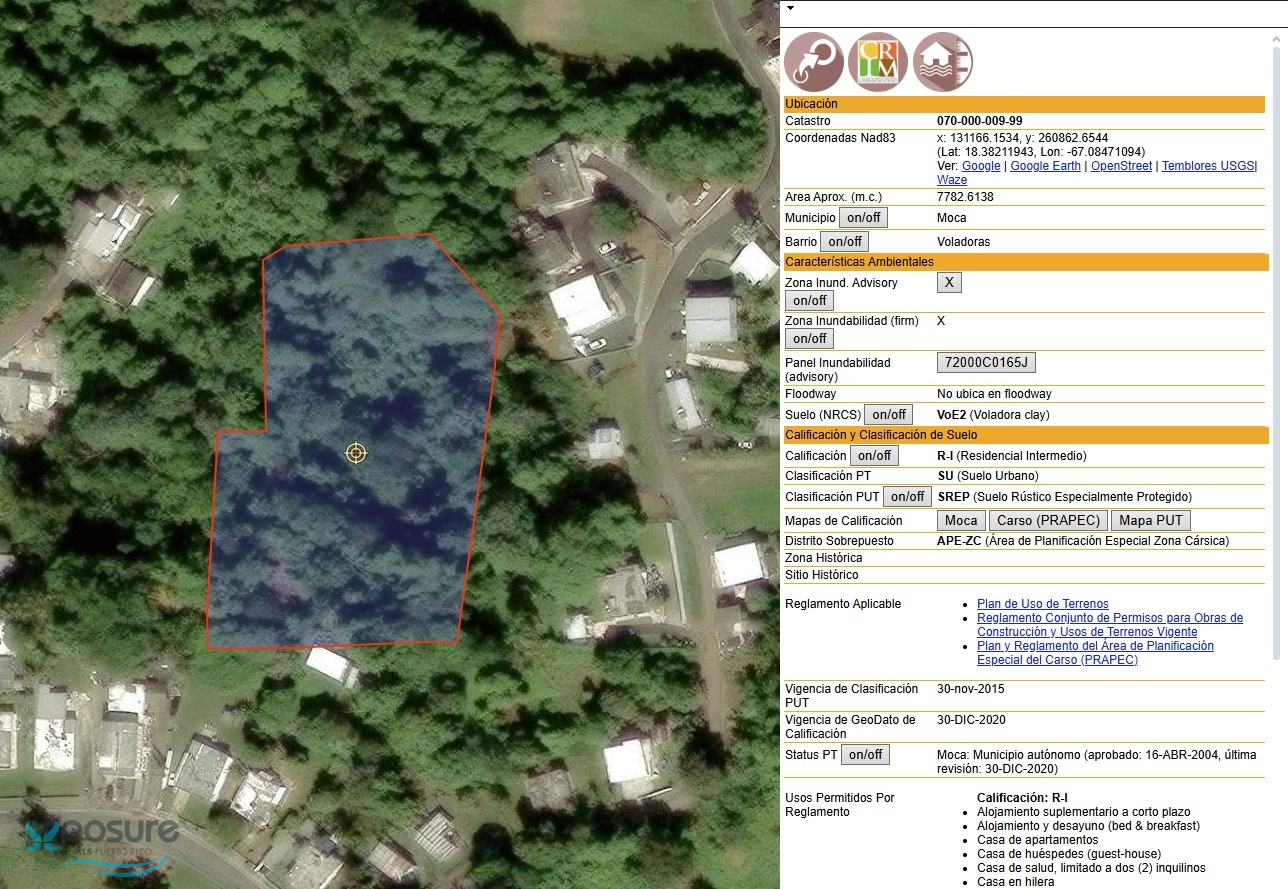Image resolution: width=1288 pixels, height=889 pixels.
Task: Click the info panel vertical scrollbar
Action: click(x=1276, y=350)
